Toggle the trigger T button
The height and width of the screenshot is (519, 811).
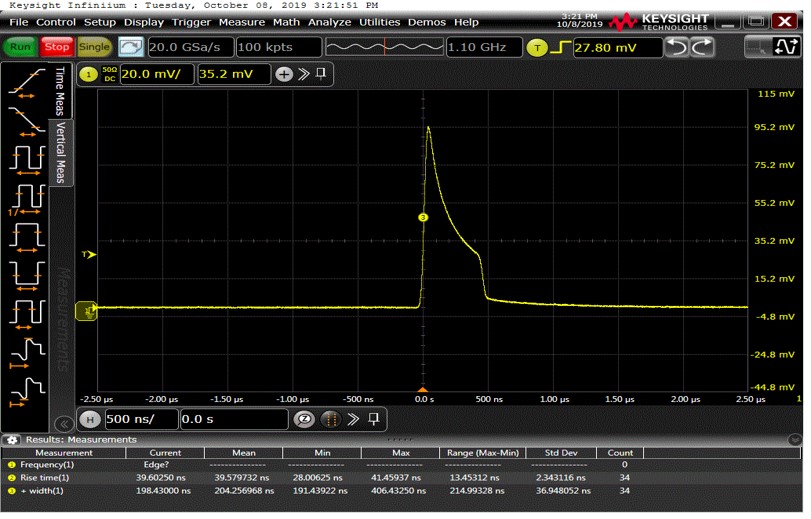coord(537,47)
